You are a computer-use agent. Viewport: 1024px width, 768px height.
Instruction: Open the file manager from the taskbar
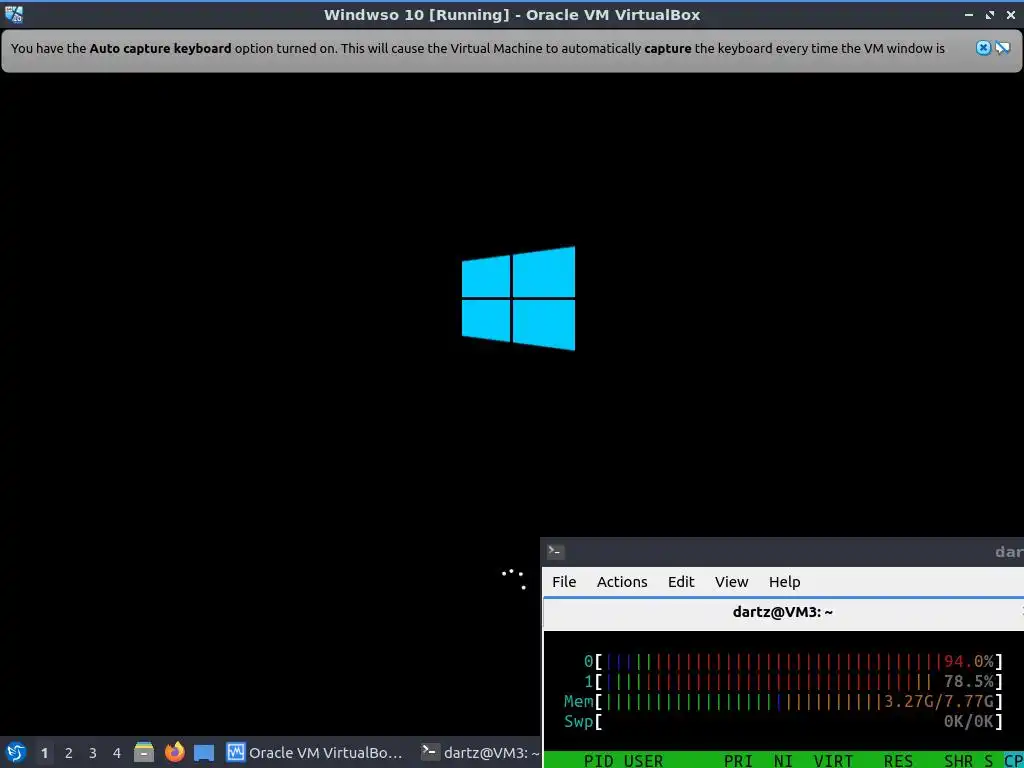tap(144, 752)
